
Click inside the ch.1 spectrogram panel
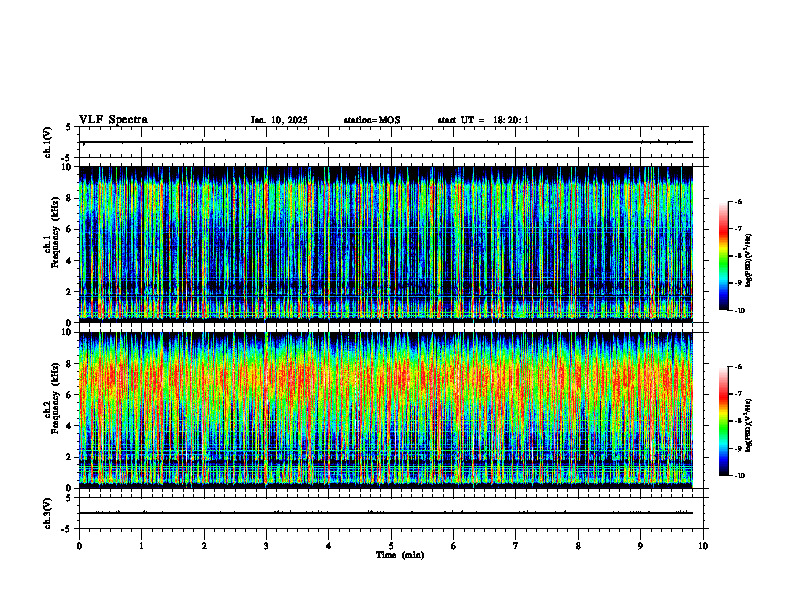pos(386,244)
